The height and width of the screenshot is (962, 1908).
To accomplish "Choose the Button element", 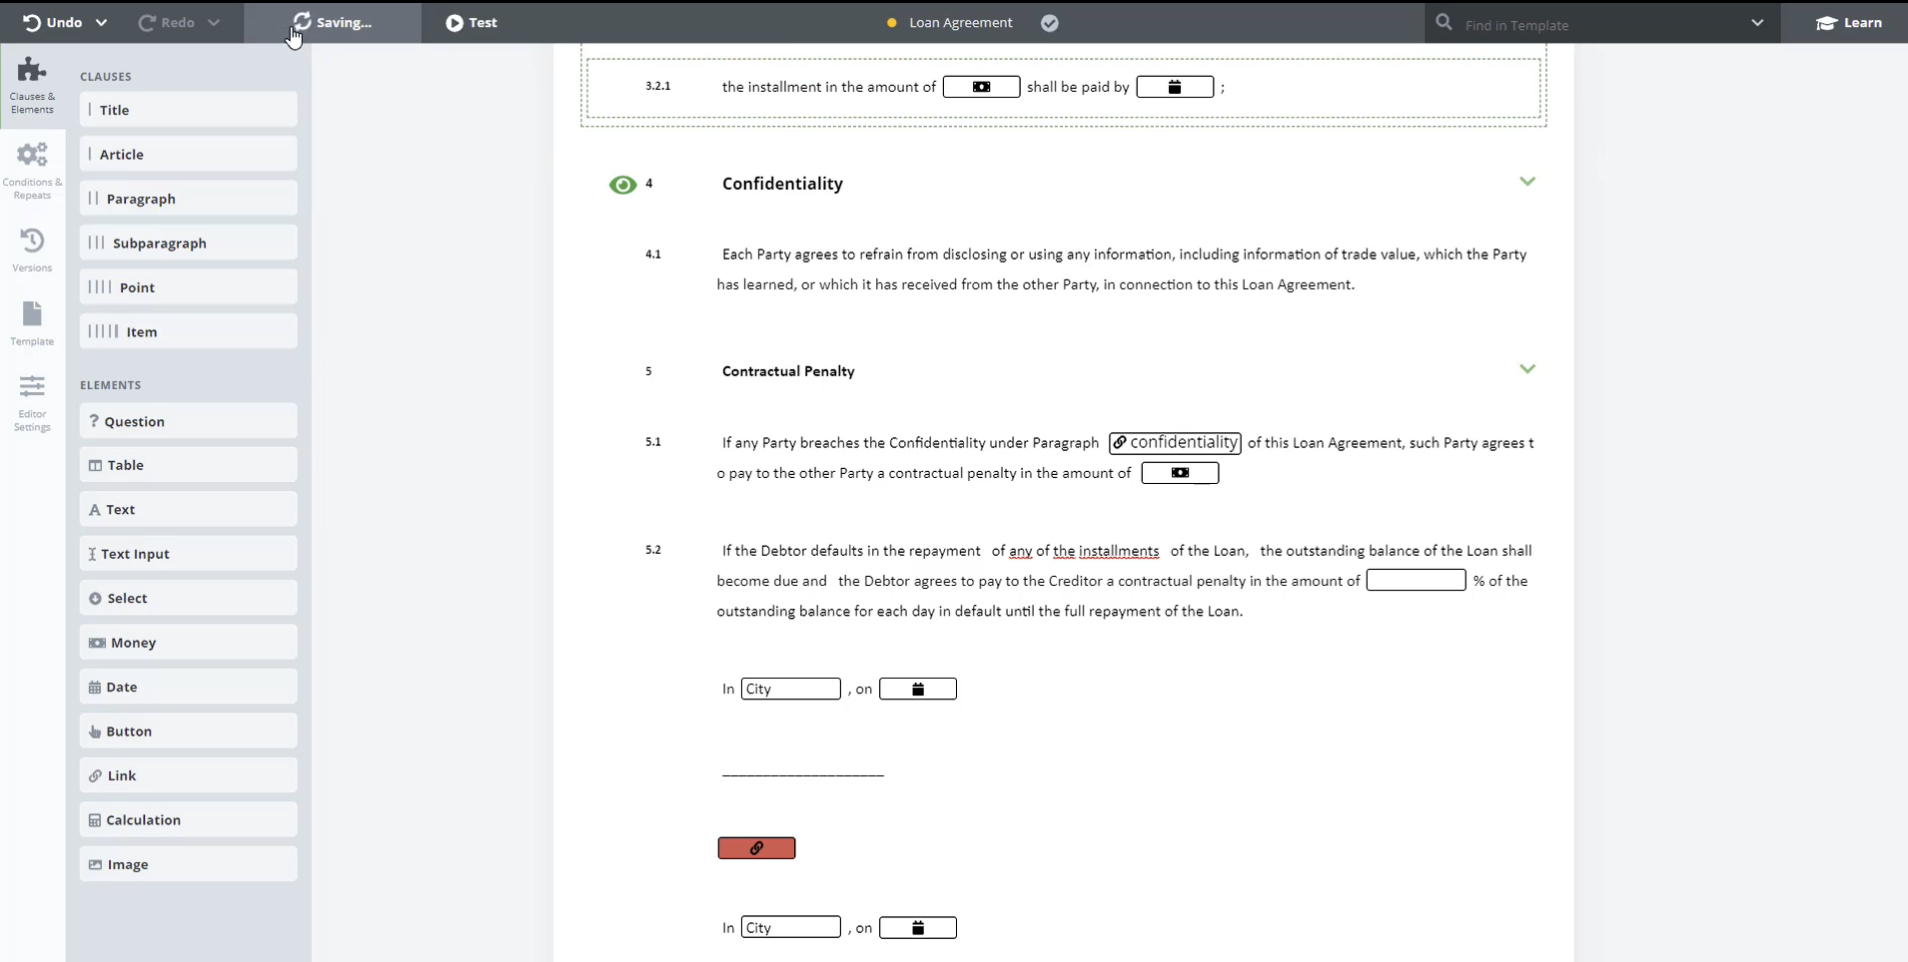I will 188,731.
